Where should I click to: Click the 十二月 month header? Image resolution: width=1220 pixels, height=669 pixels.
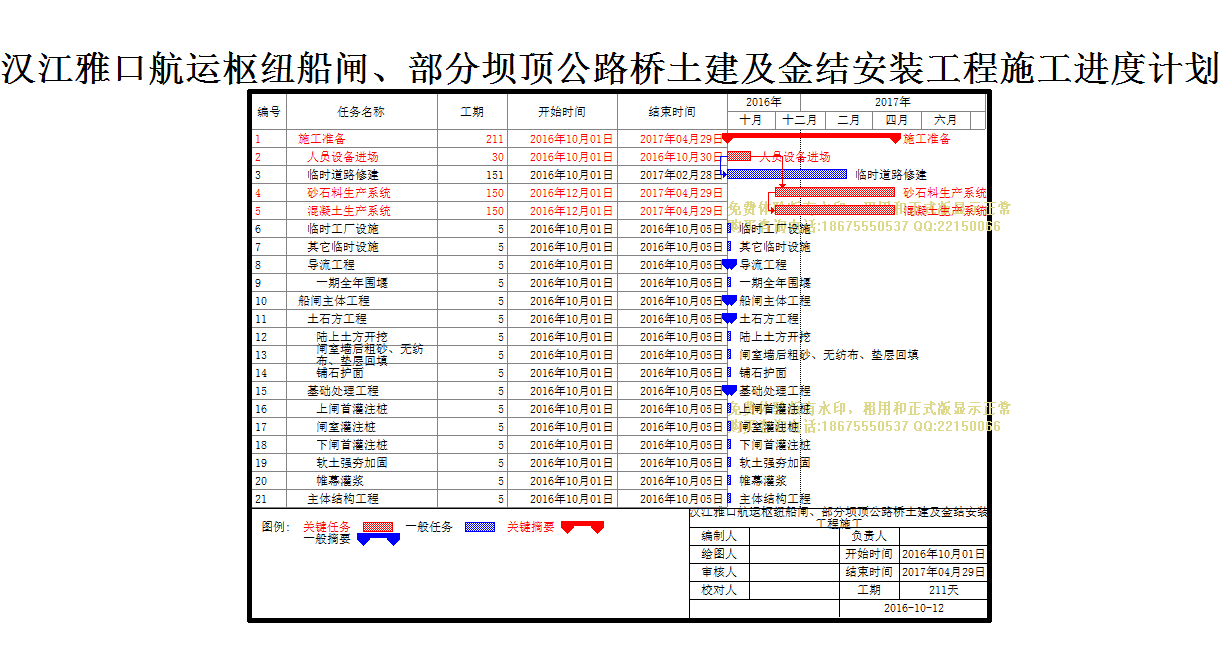(x=800, y=120)
